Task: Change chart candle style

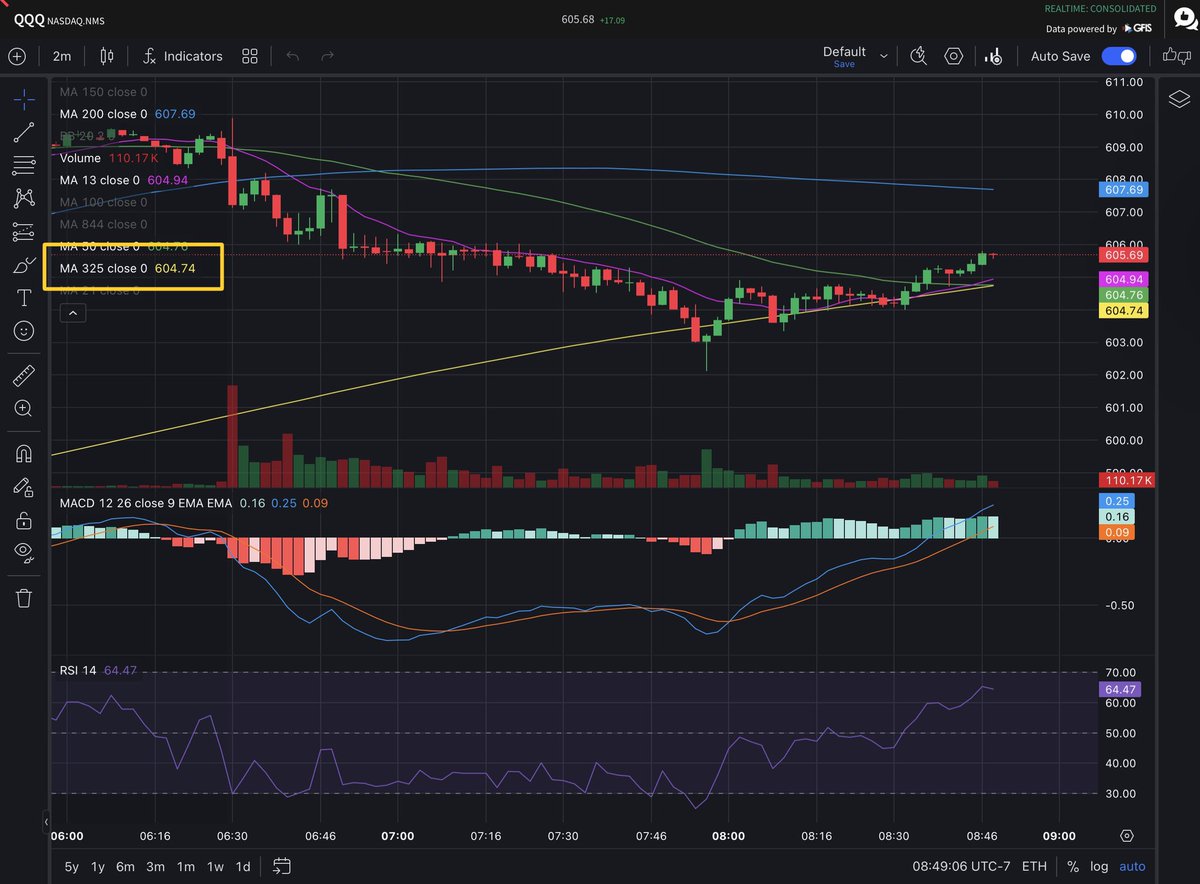Action: (108, 56)
